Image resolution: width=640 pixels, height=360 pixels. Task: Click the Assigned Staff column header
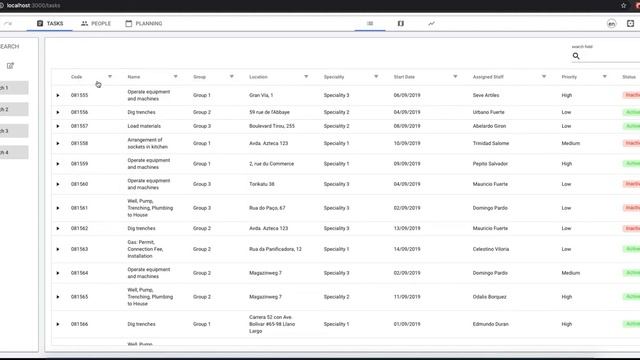[488, 77]
